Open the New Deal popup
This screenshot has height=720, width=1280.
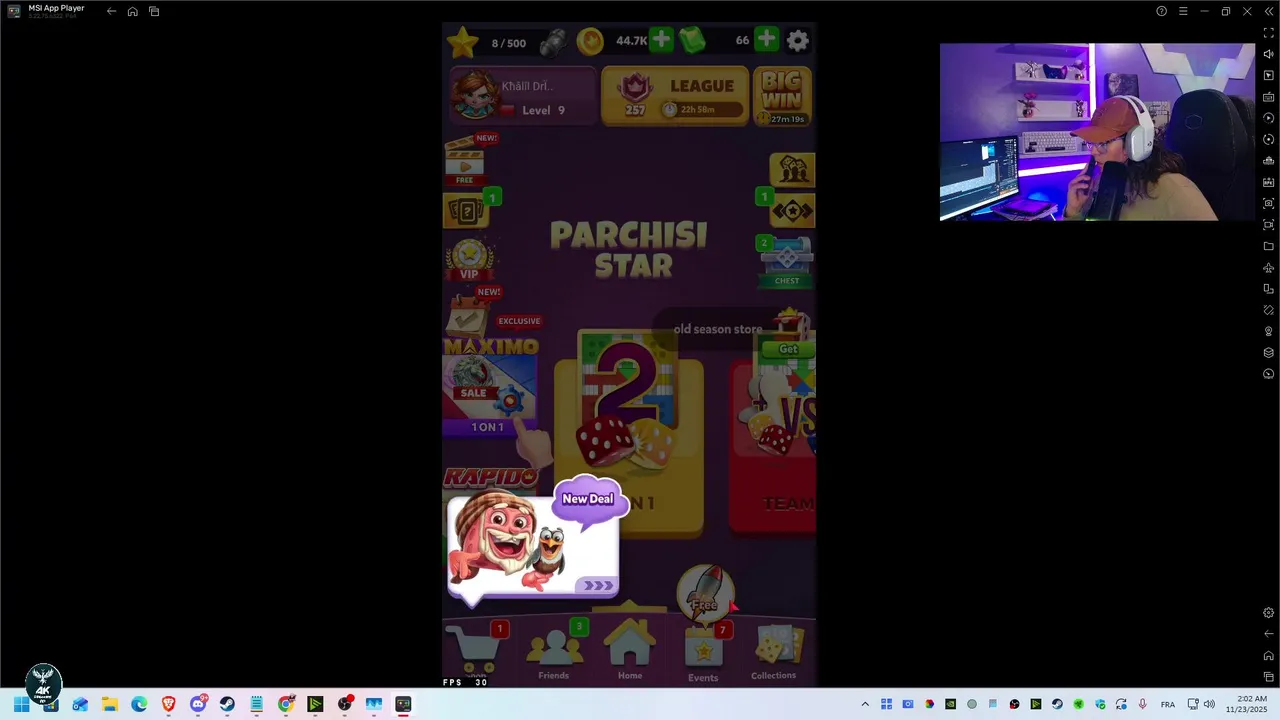coord(533,546)
